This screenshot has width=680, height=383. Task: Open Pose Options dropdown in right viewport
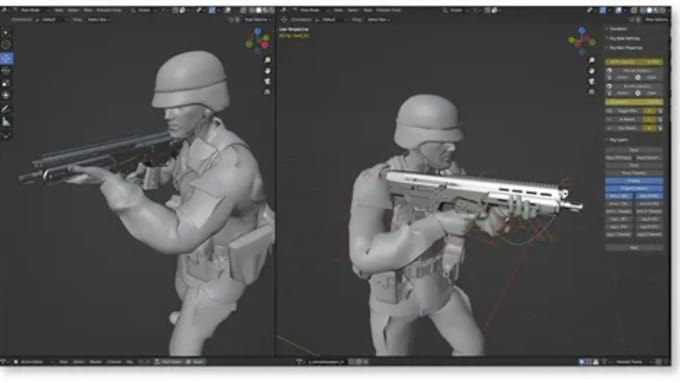(x=656, y=20)
